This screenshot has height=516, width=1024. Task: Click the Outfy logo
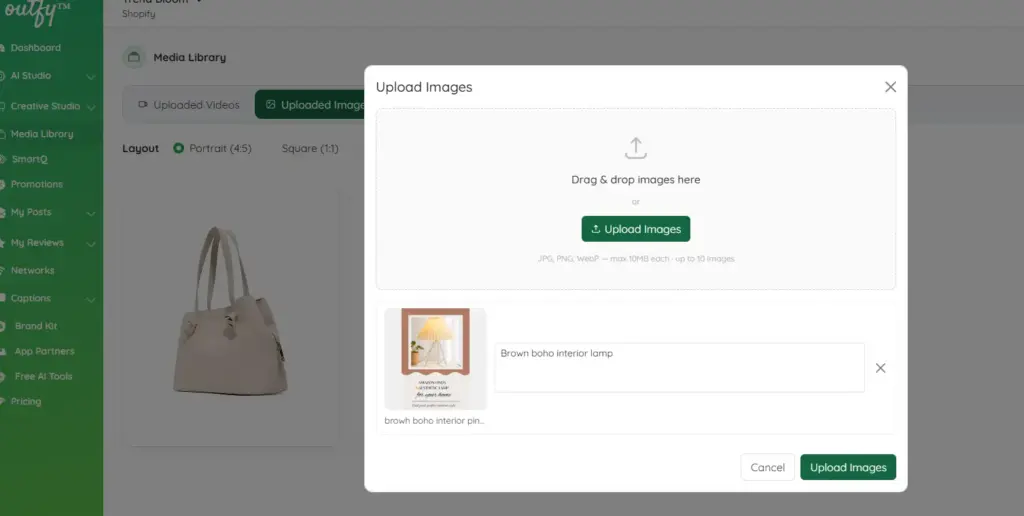coord(38,12)
